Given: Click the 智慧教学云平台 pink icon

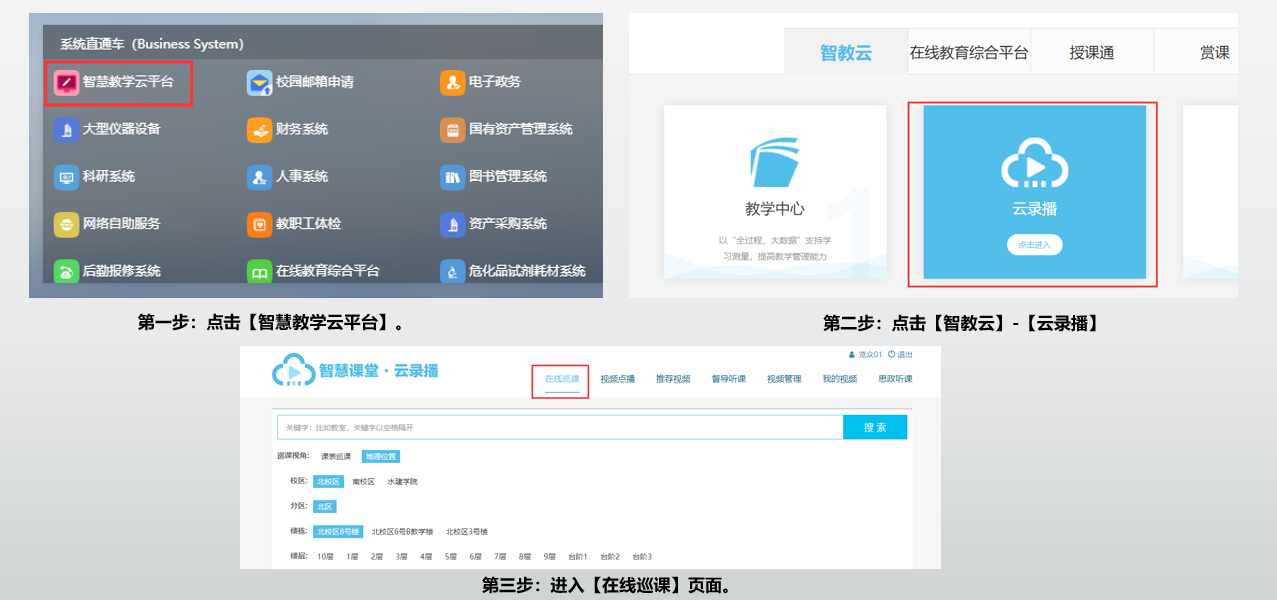Looking at the screenshot, I should pyautogui.click(x=67, y=82).
